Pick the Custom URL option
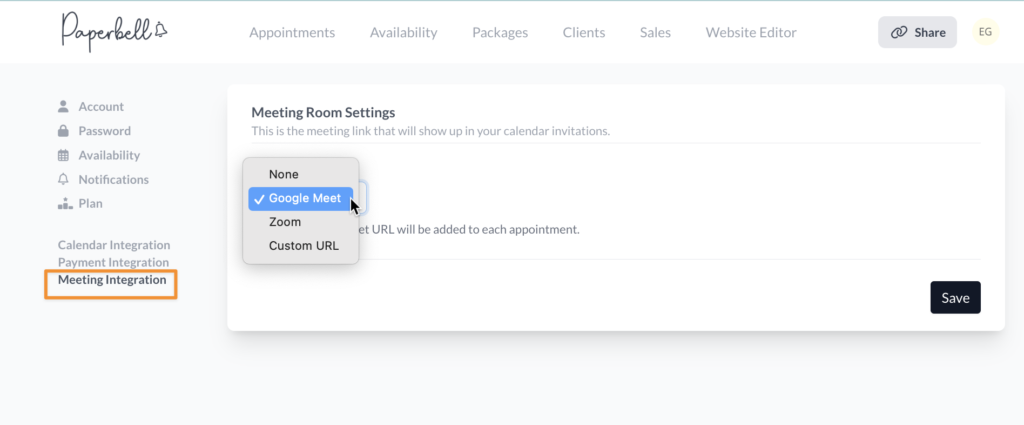This screenshot has height=425, width=1024. point(303,246)
